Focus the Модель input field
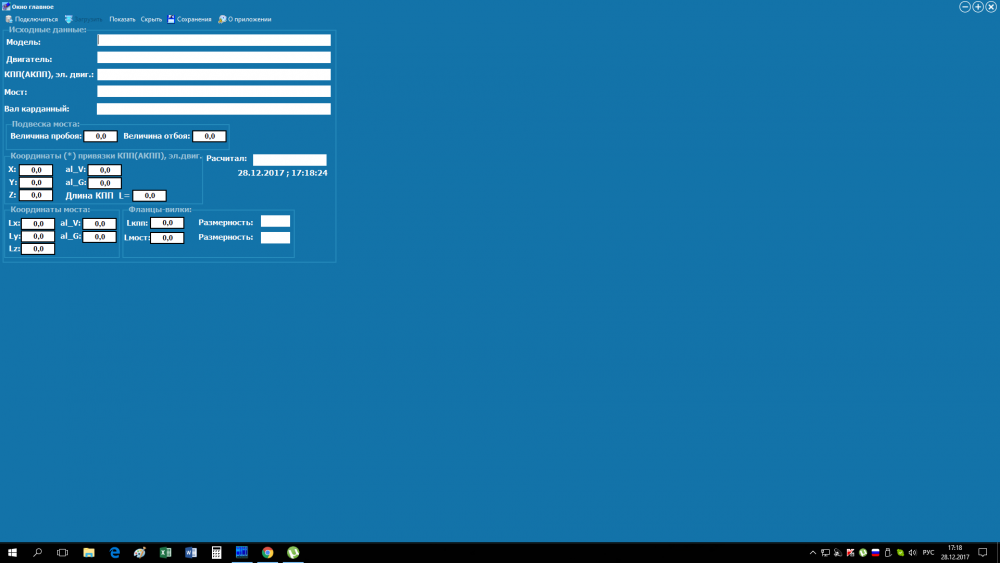The height and width of the screenshot is (563, 1000). 214,40
